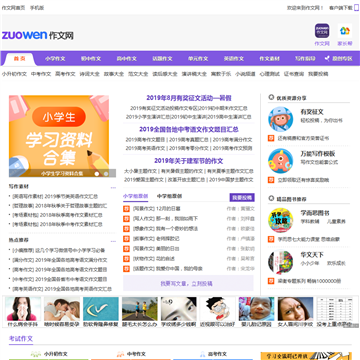Open the 作文素材 nav tab
Image resolution: width=360 pixels, height=360 pixels.
point(269,59)
